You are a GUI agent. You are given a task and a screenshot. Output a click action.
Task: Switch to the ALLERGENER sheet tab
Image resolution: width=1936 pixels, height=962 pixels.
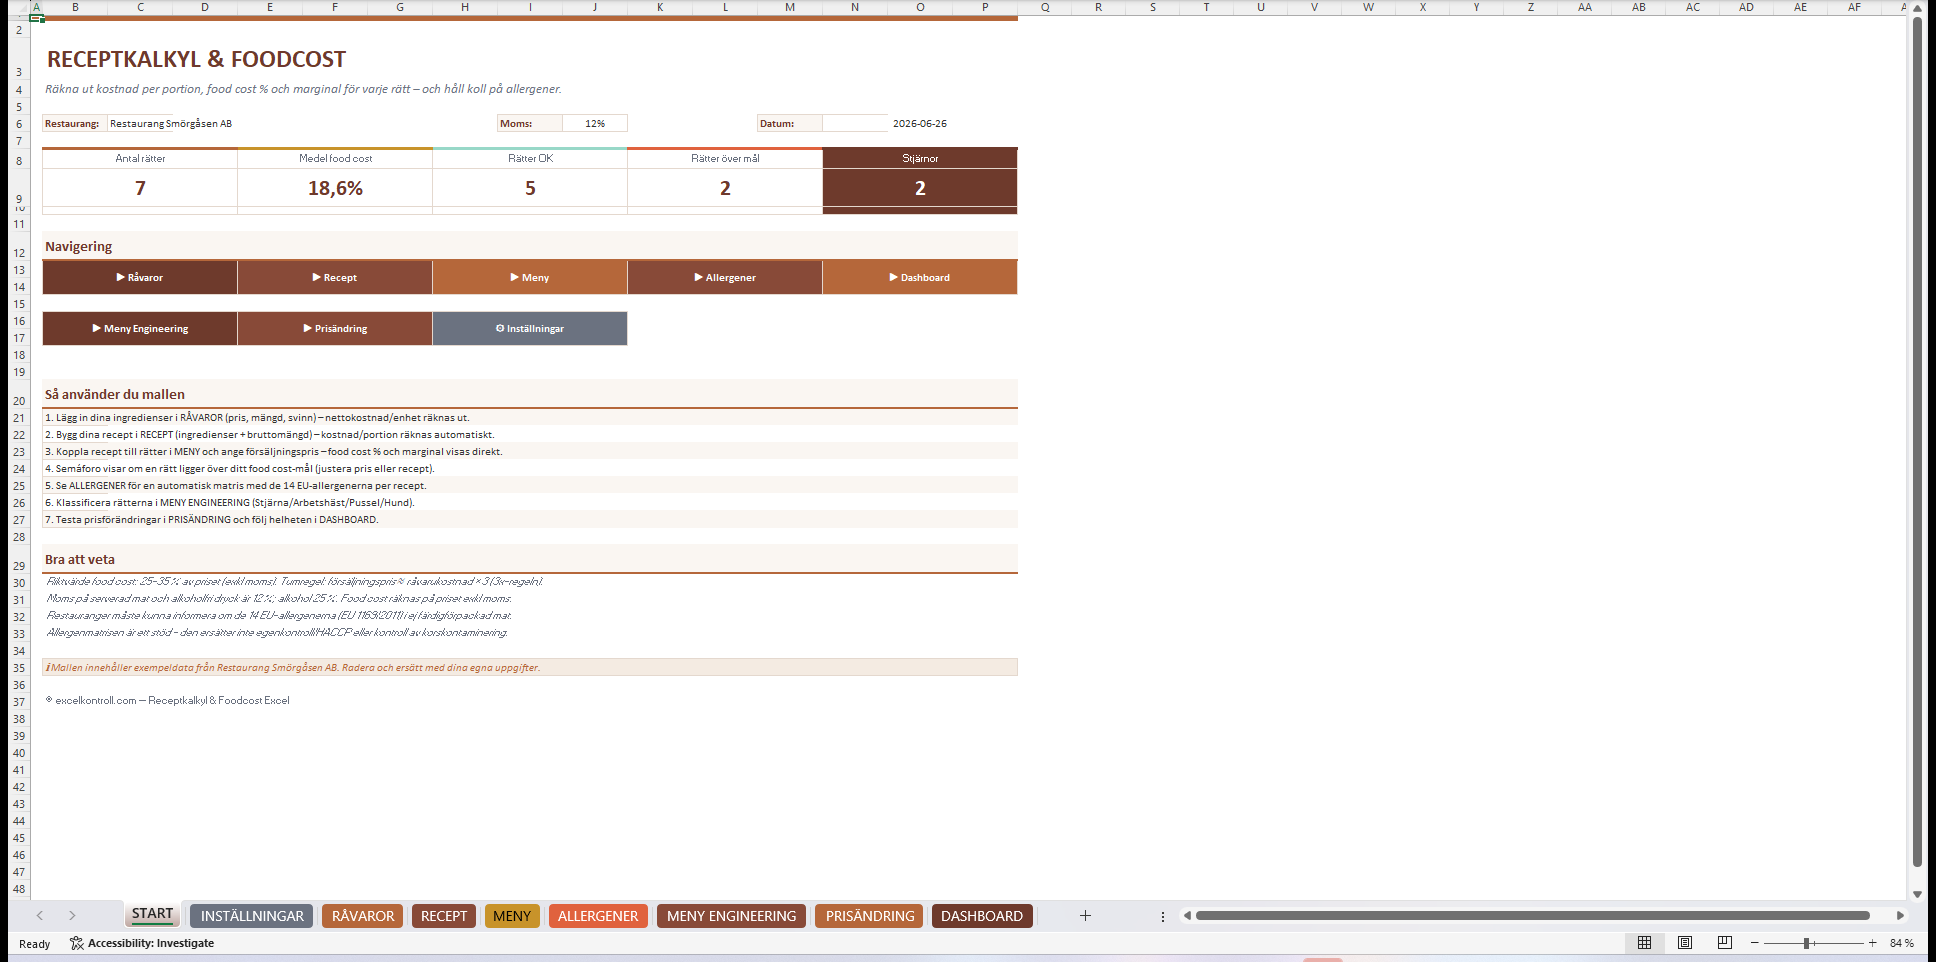click(598, 916)
